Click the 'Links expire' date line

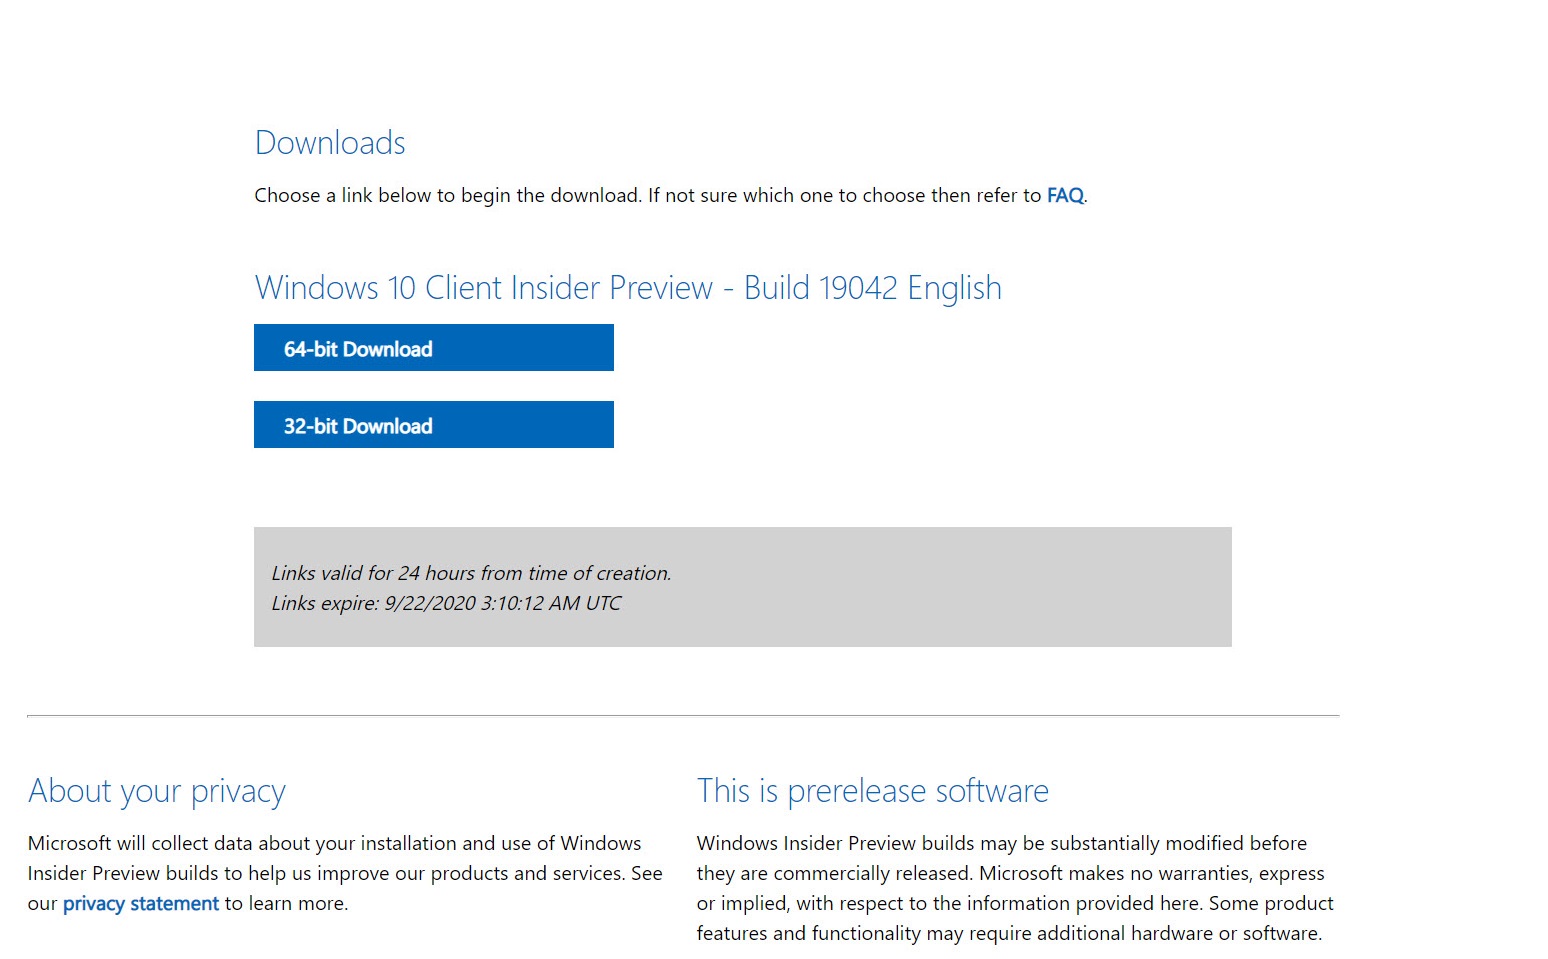point(446,603)
